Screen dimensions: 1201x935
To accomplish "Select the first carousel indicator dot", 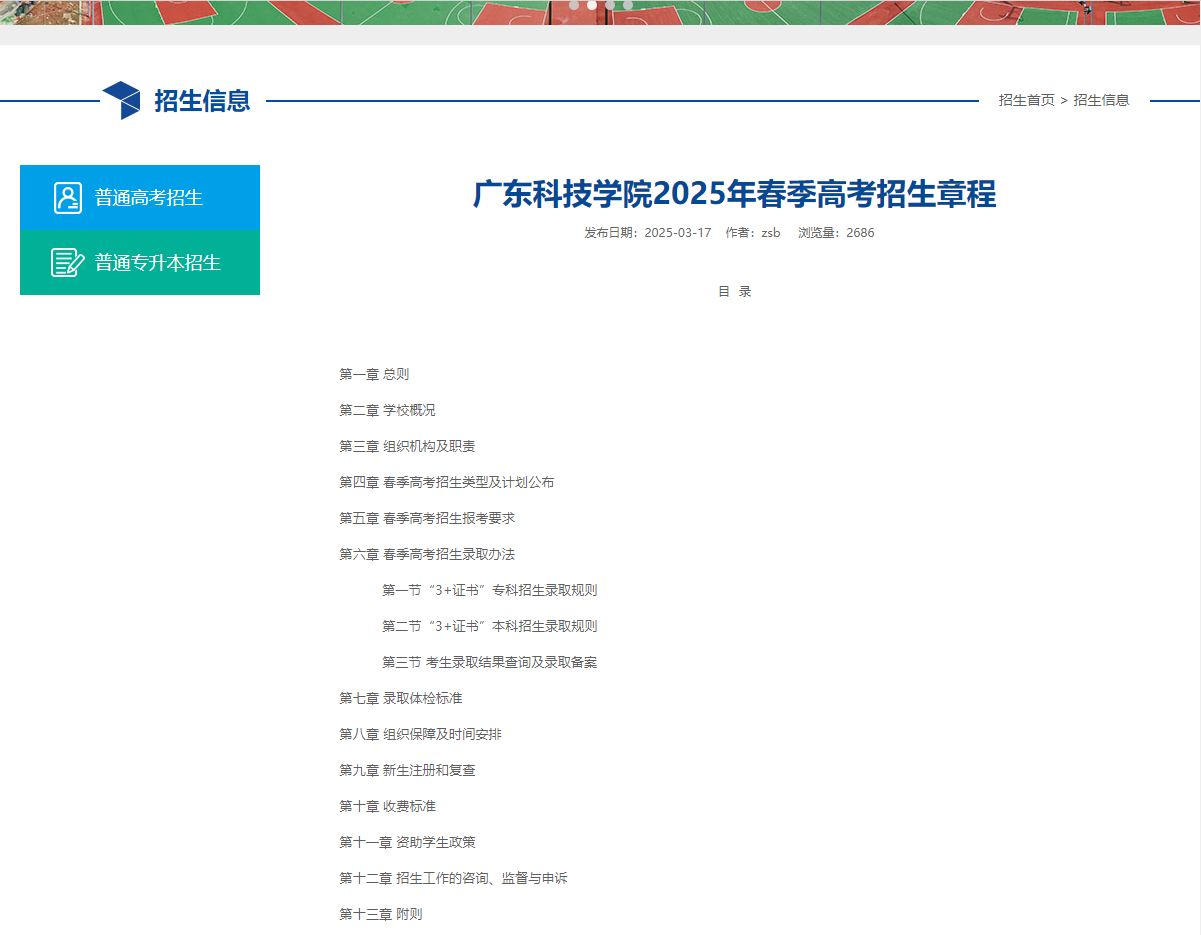I will click(574, 5).
